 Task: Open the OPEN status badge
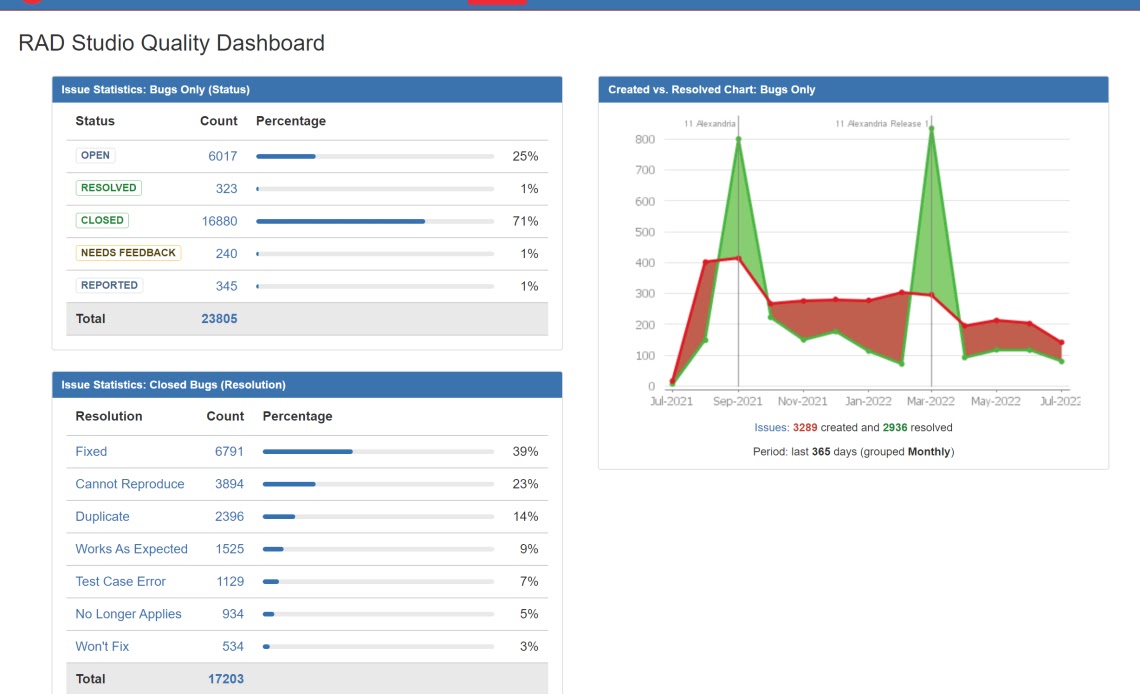(x=95, y=156)
